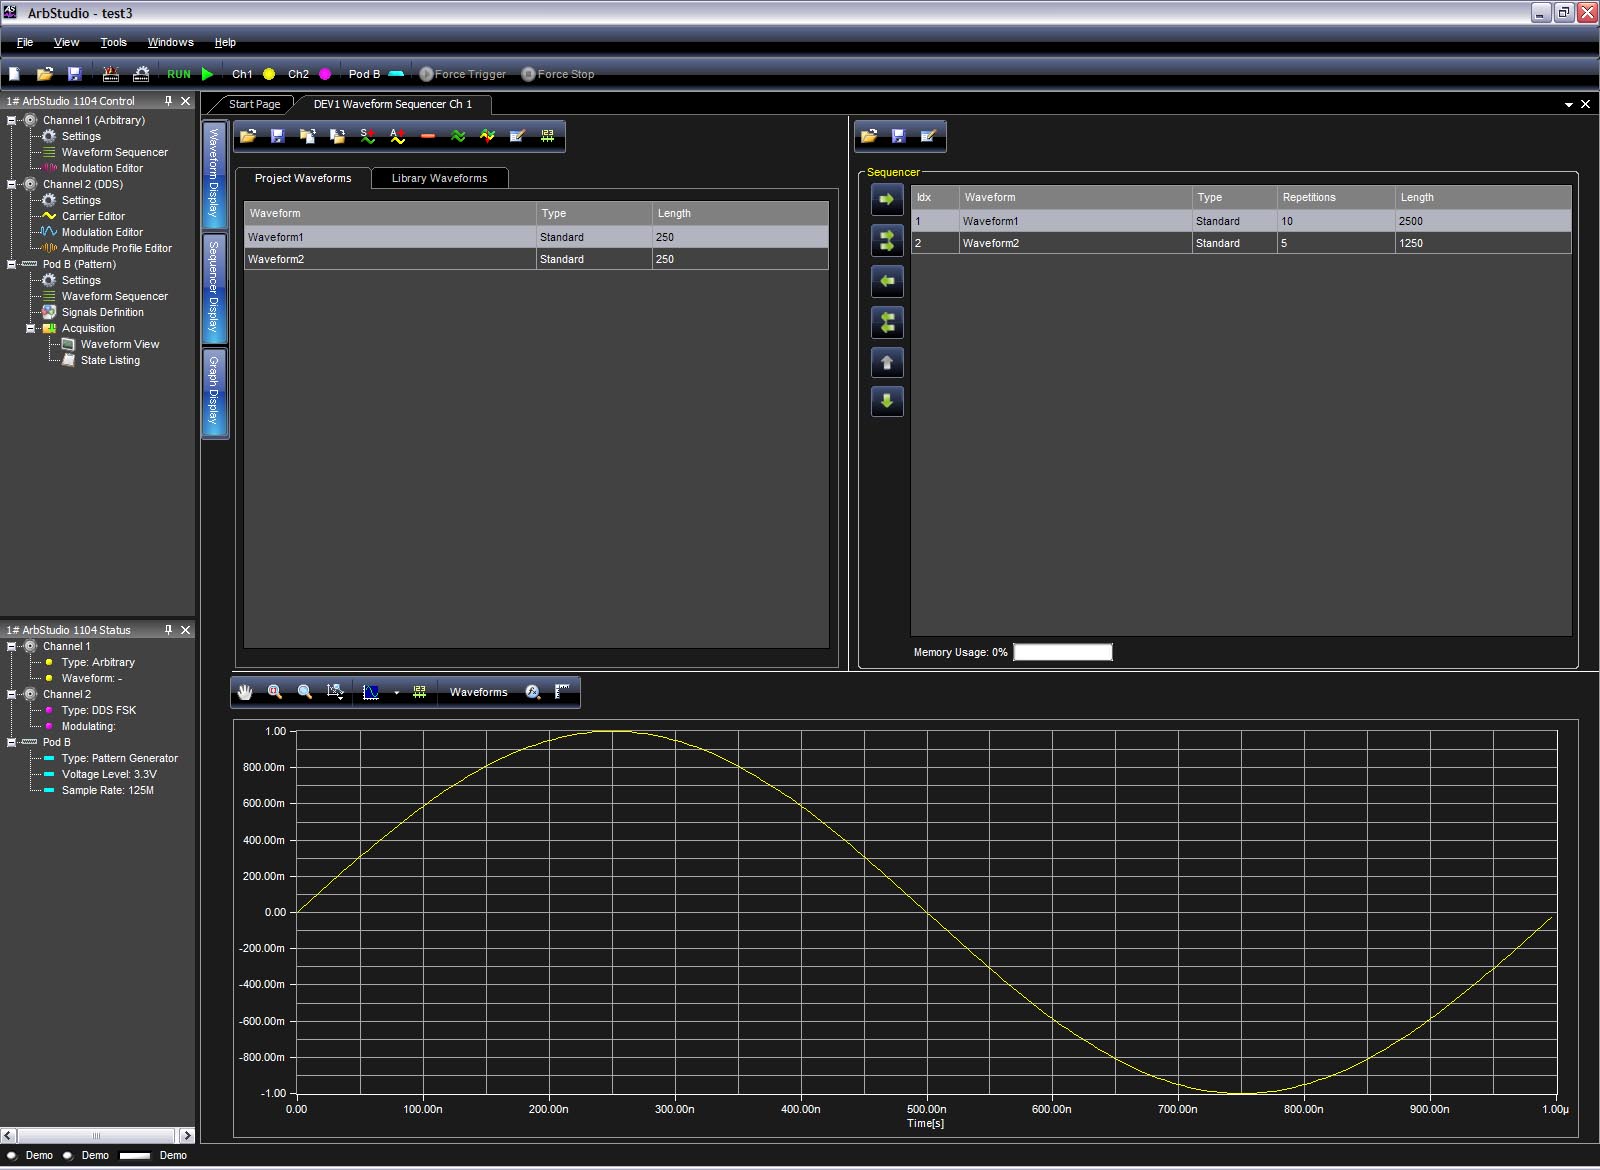Click the single right arrow add-to-sequencer button
Screen dimensions: 1600x1170
coord(887,200)
